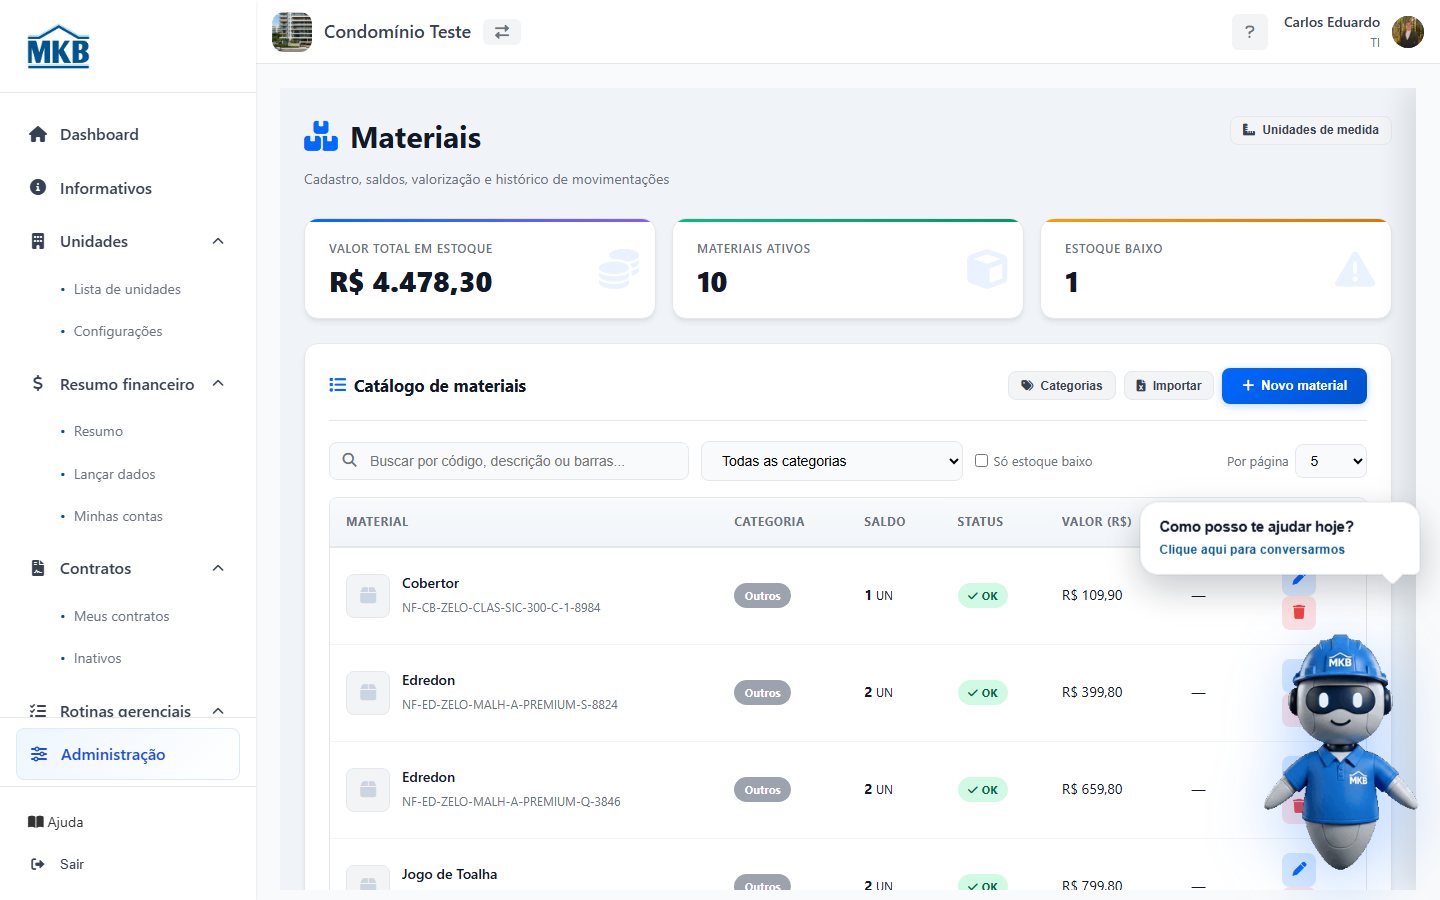Open Minhas contas in sidebar
Image resolution: width=1440 pixels, height=900 pixels.
[x=118, y=516]
